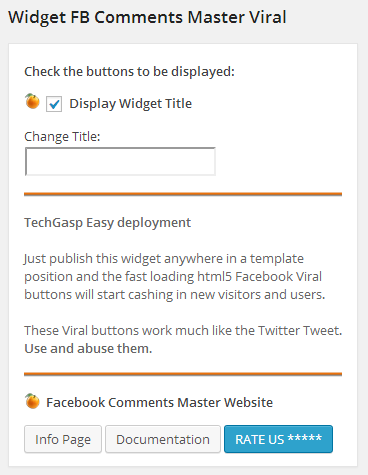Click the orange icon beside Display Widget Title
The height and width of the screenshot is (475, 368).
point(32,101)
